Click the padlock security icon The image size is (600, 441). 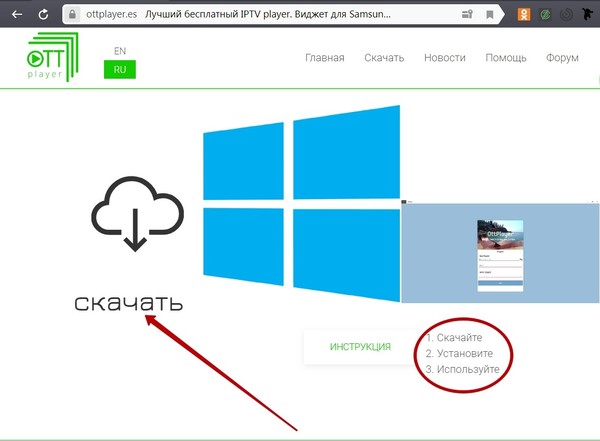pos(72,15)
